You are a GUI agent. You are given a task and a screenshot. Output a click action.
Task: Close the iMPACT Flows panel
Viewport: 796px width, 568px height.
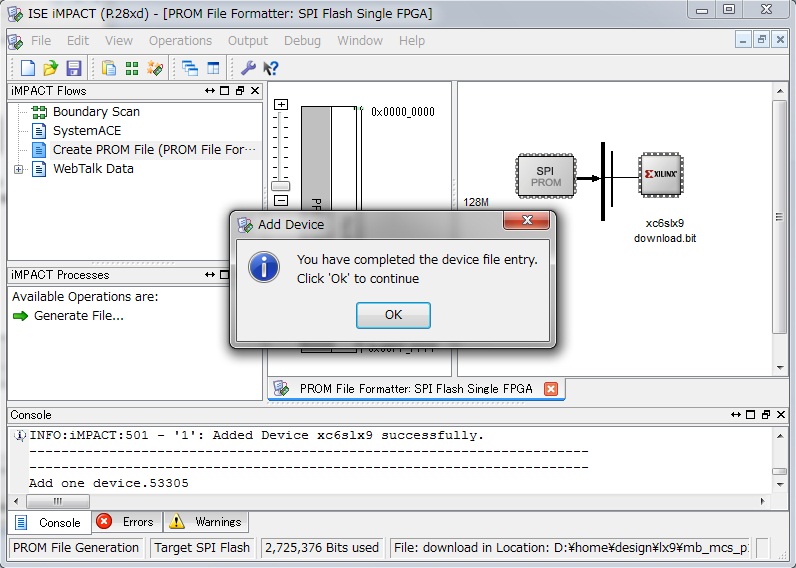click(x=255, y=91)
